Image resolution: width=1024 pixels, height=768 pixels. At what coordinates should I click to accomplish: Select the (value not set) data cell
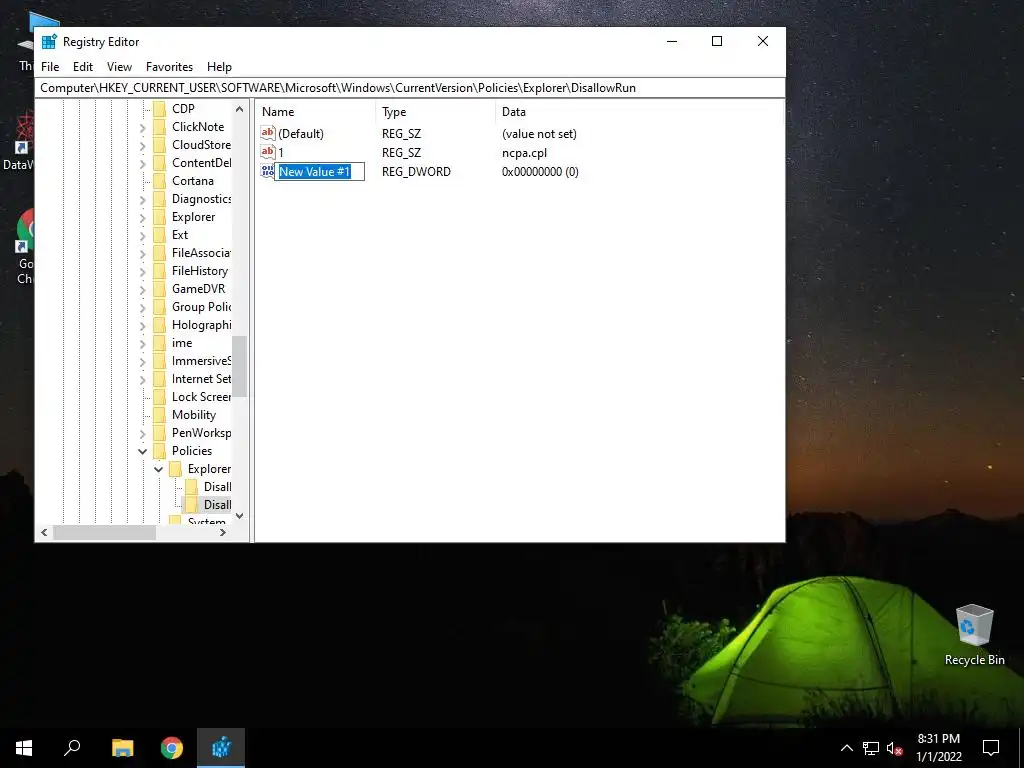coord(539,134)
